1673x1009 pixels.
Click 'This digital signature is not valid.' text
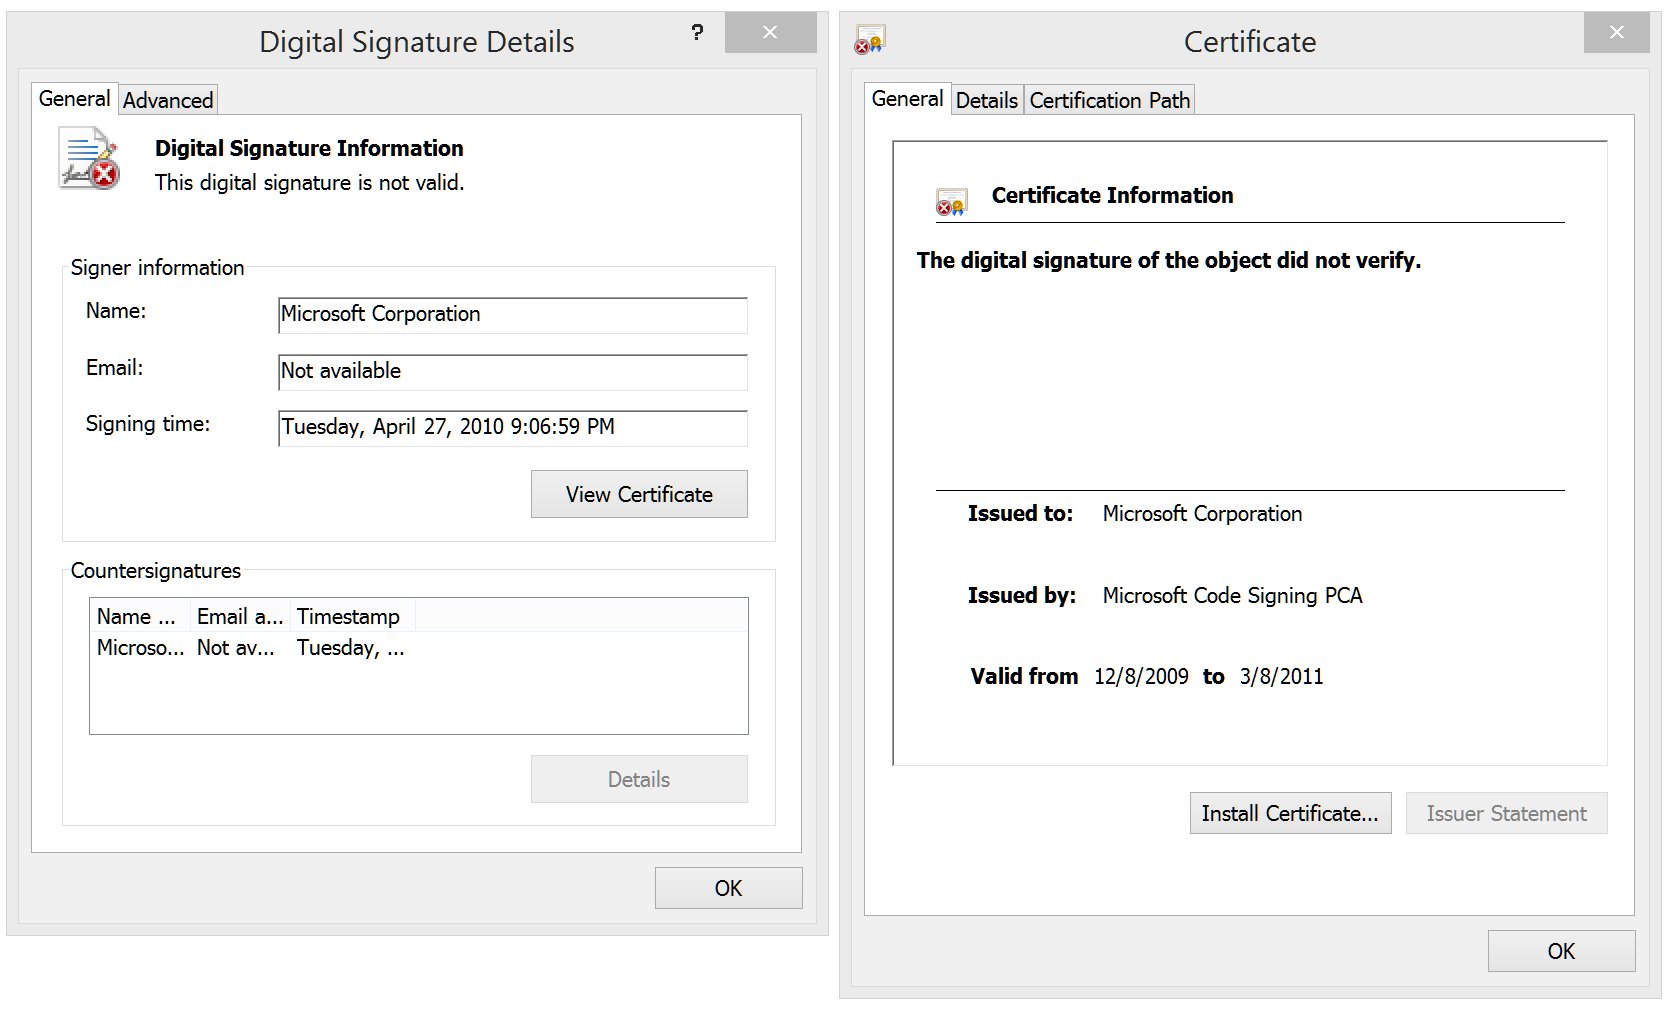coord(309,182)
